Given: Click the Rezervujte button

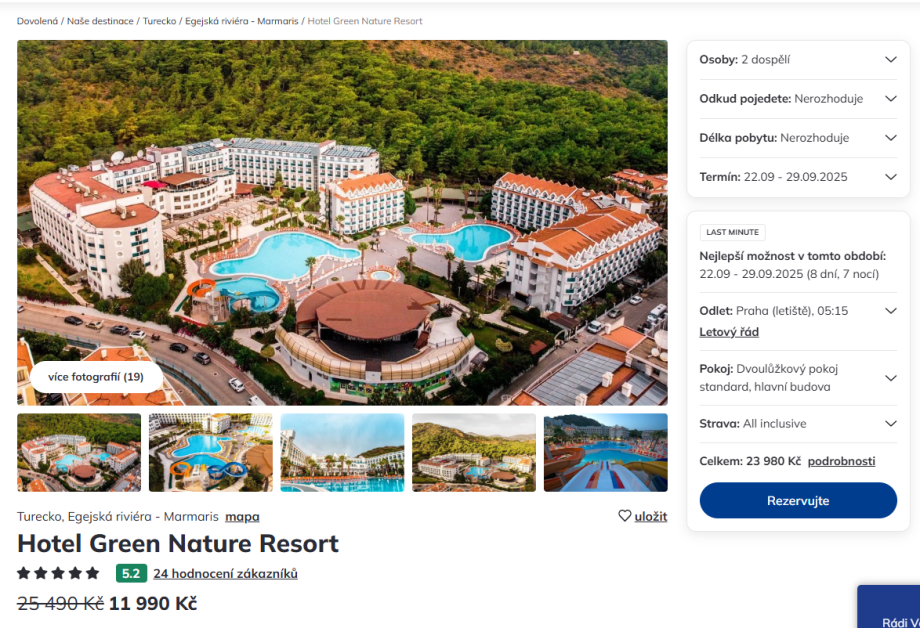Looking at the screenshot, I should click(798, 500).
